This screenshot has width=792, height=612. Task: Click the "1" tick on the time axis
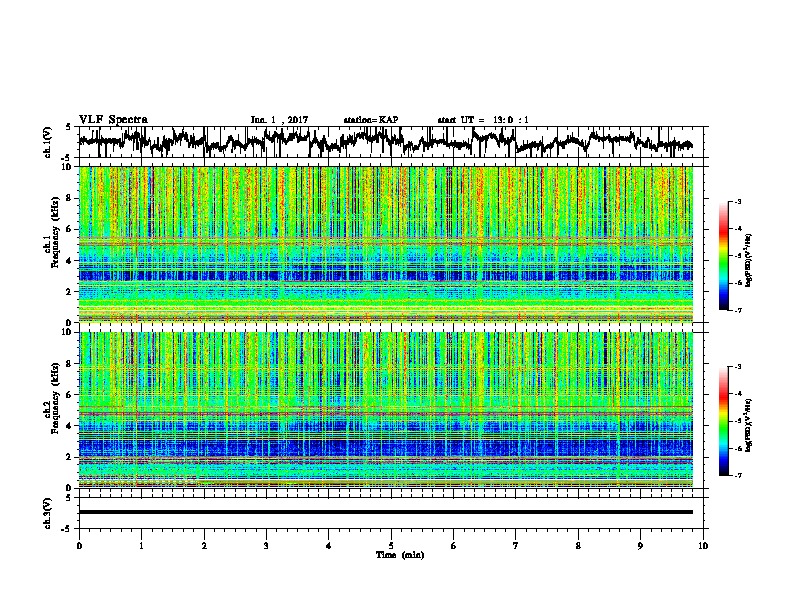tap(141, 545)
